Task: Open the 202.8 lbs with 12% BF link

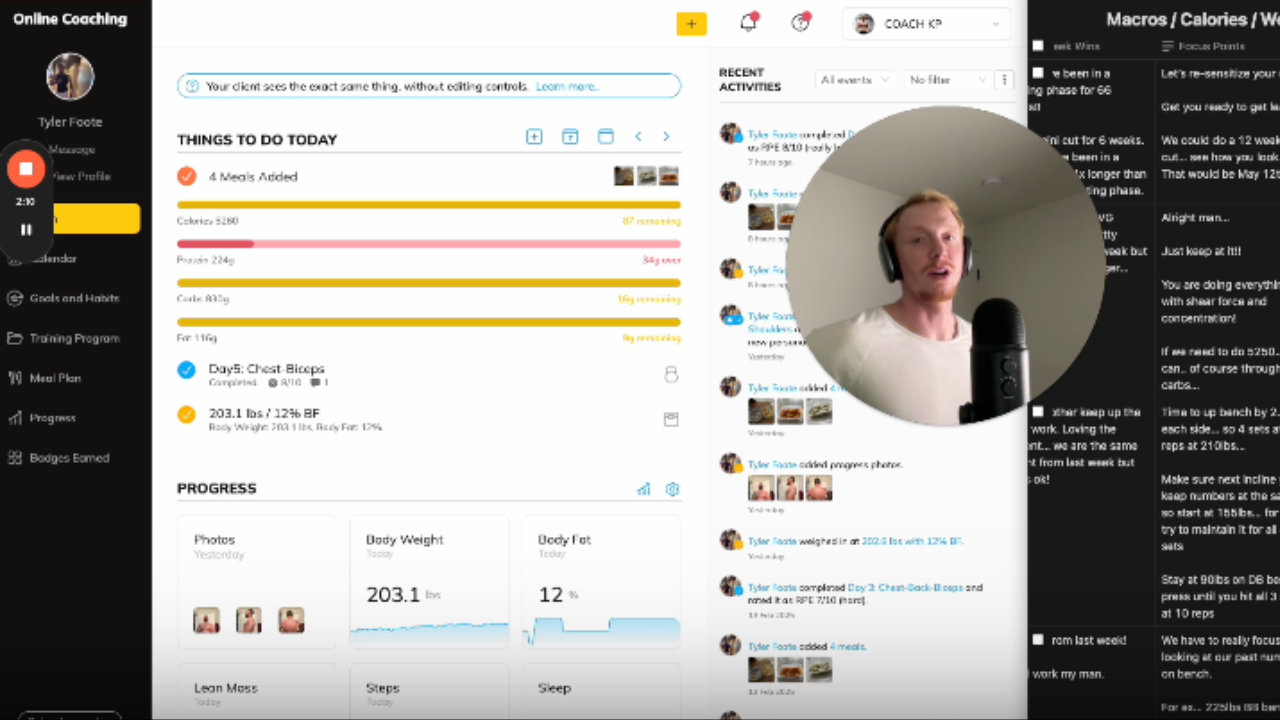Action: click(911, 541)
